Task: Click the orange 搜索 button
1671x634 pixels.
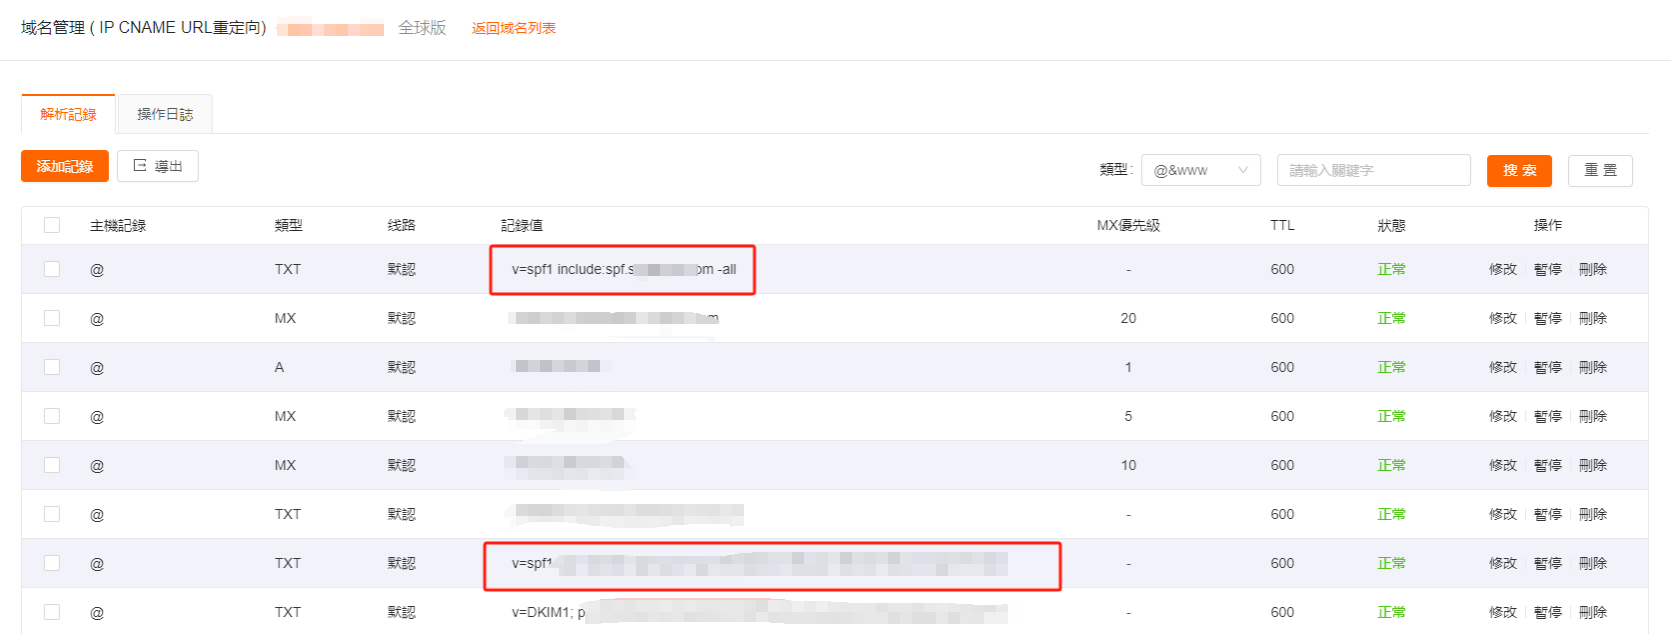Action: [1518, 170]
